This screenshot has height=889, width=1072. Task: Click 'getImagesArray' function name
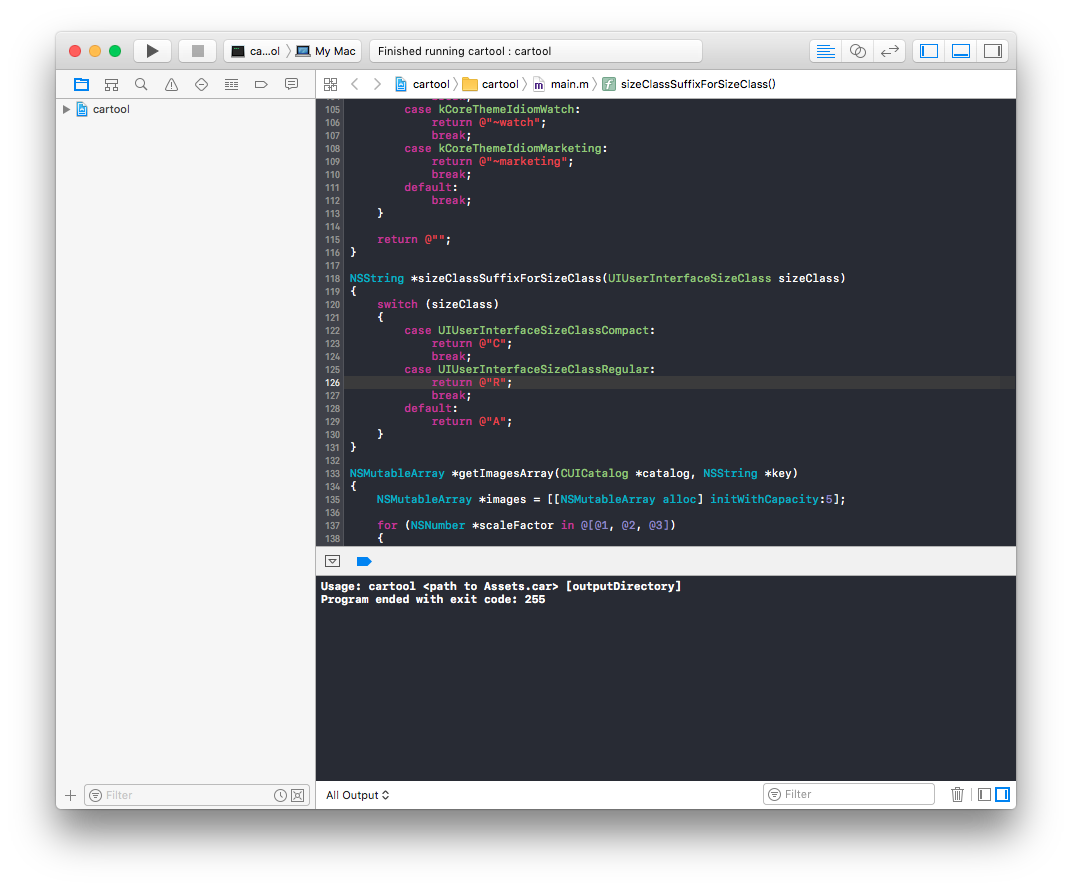506,474
